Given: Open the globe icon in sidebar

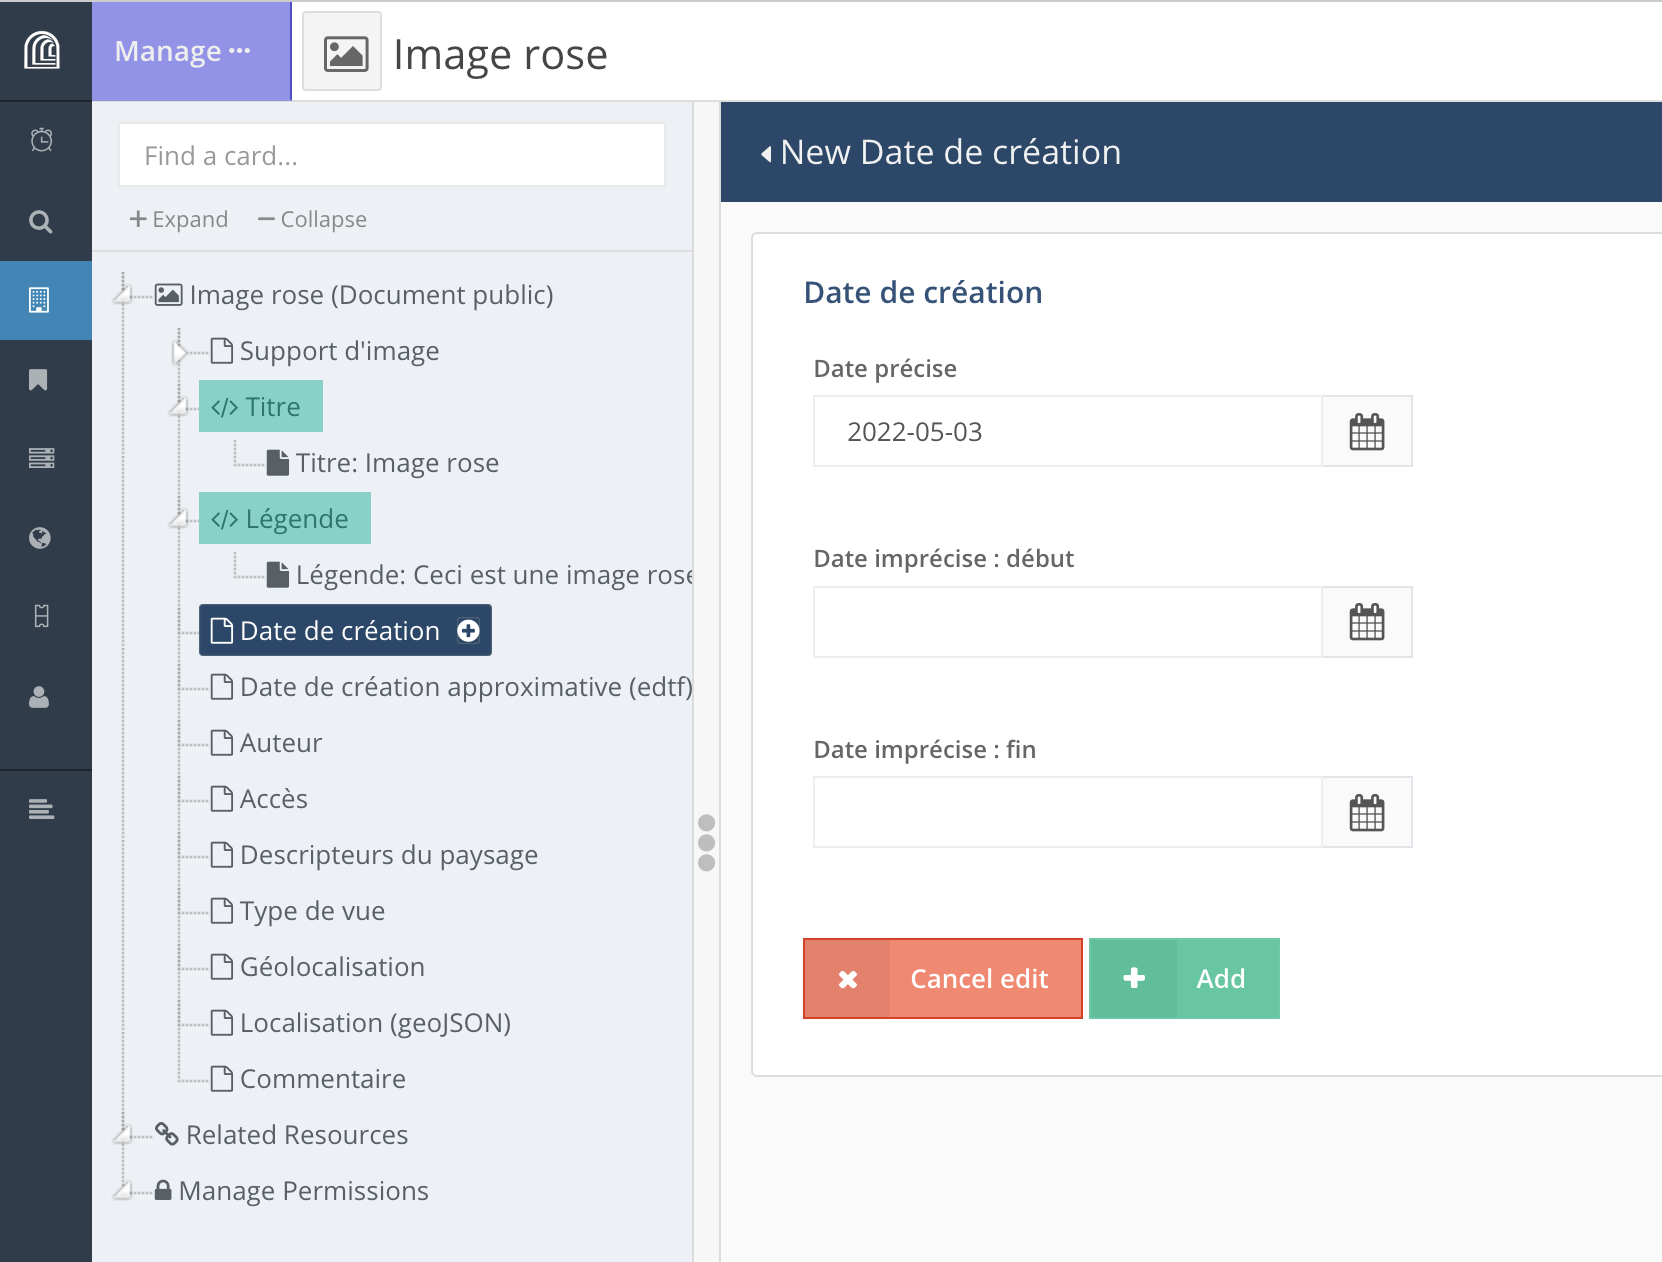Looking at the screenshot, I should pos(40,538).
